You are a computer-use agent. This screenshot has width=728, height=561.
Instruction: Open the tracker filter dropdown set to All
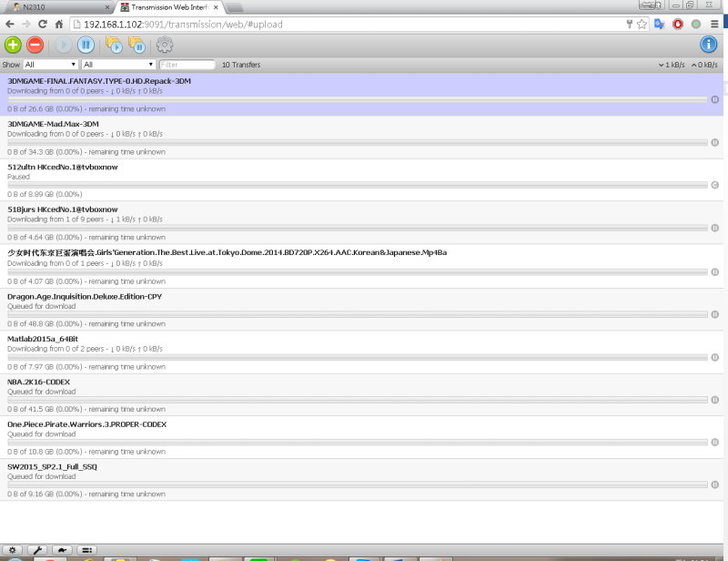pos(118,65)
